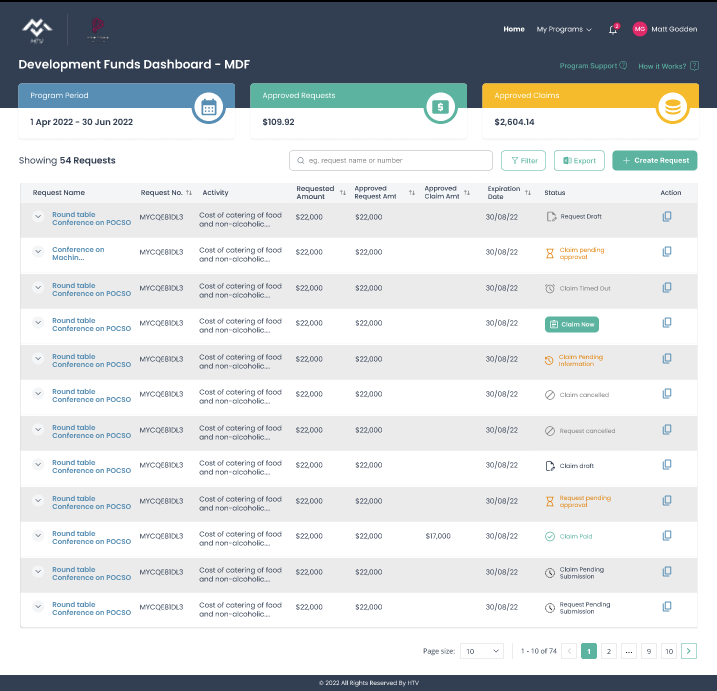Image resolution: width=717 pixels, height=691 pixels.
Task: Expand the Conference on Machin... row
Action: tap(38, 251)
